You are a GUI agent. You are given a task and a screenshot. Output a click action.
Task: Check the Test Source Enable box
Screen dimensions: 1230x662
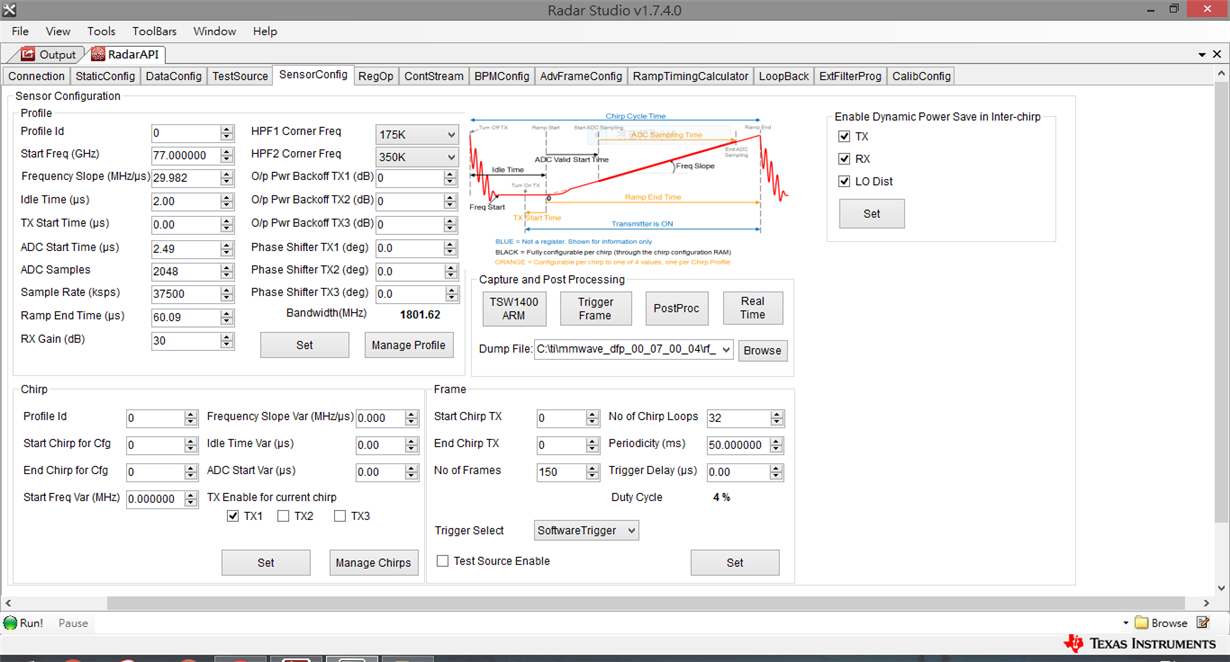pos(443,561)
